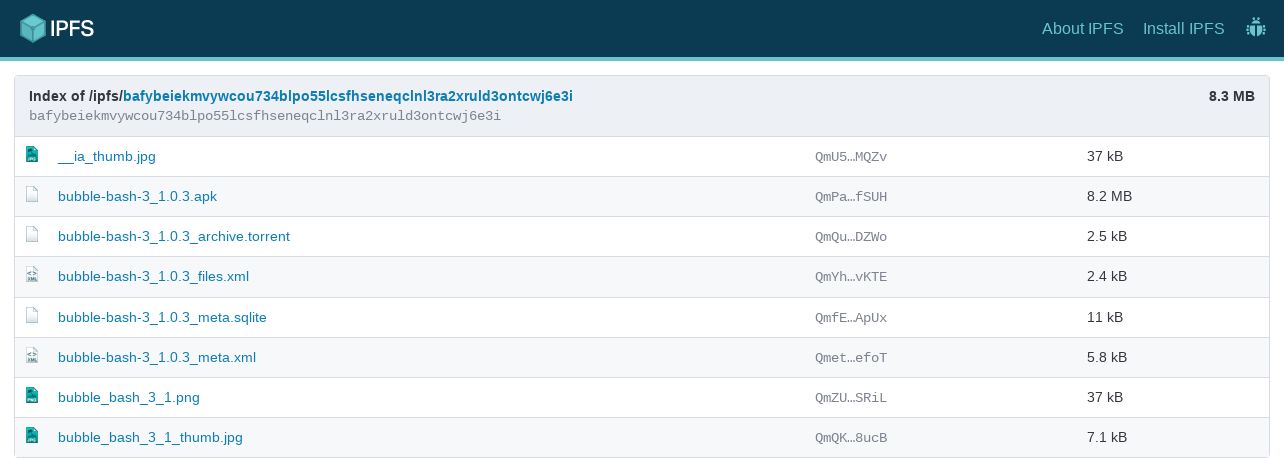Click hash QmU5…MQZv
This screenshot has width=1284, height=458.
point(851,156)
